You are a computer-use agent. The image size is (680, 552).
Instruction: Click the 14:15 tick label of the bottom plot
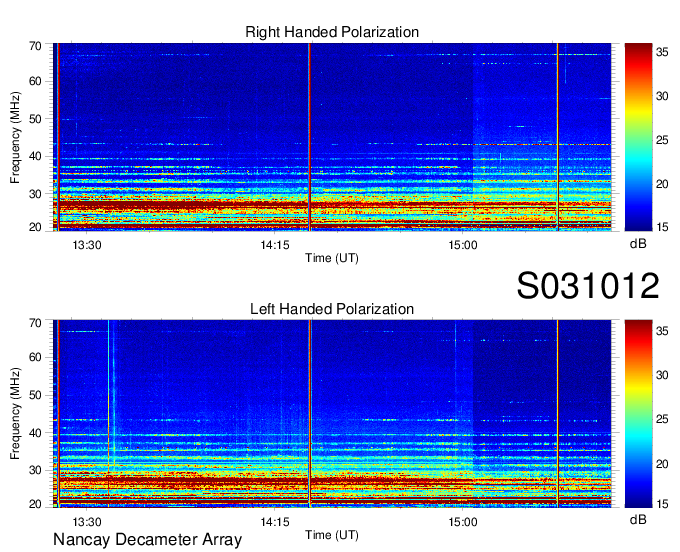tap(275, 522)
